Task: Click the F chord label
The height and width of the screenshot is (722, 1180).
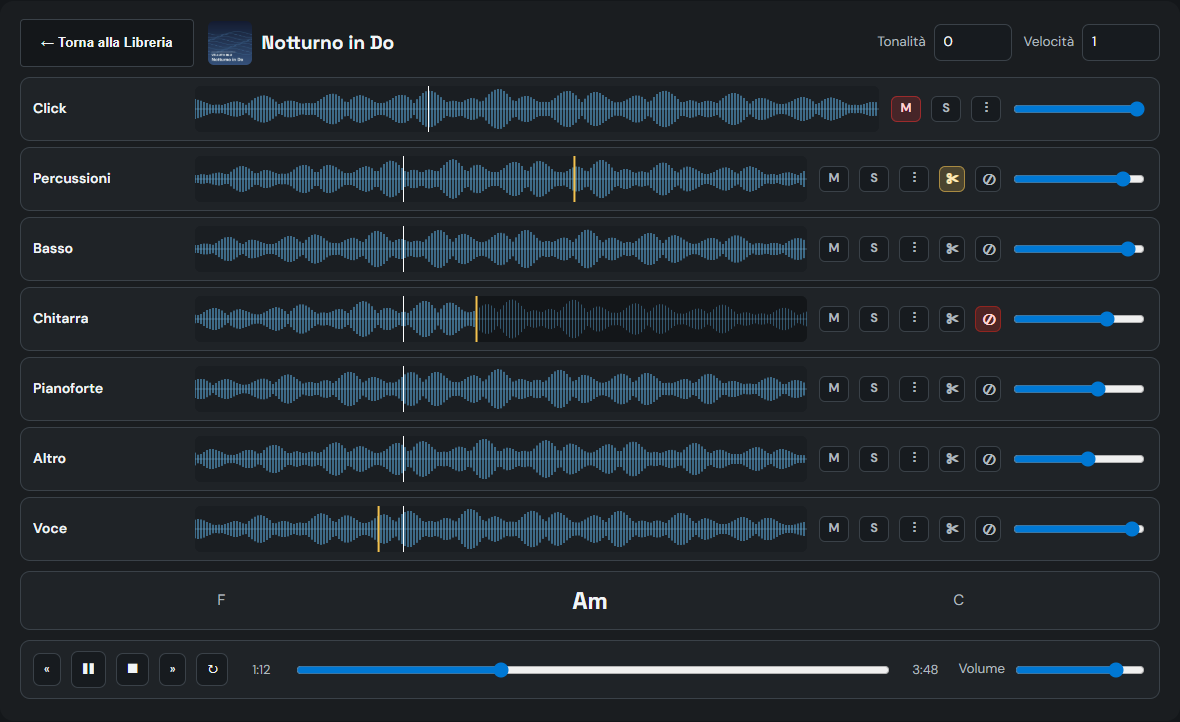Action: pos(221,600)
